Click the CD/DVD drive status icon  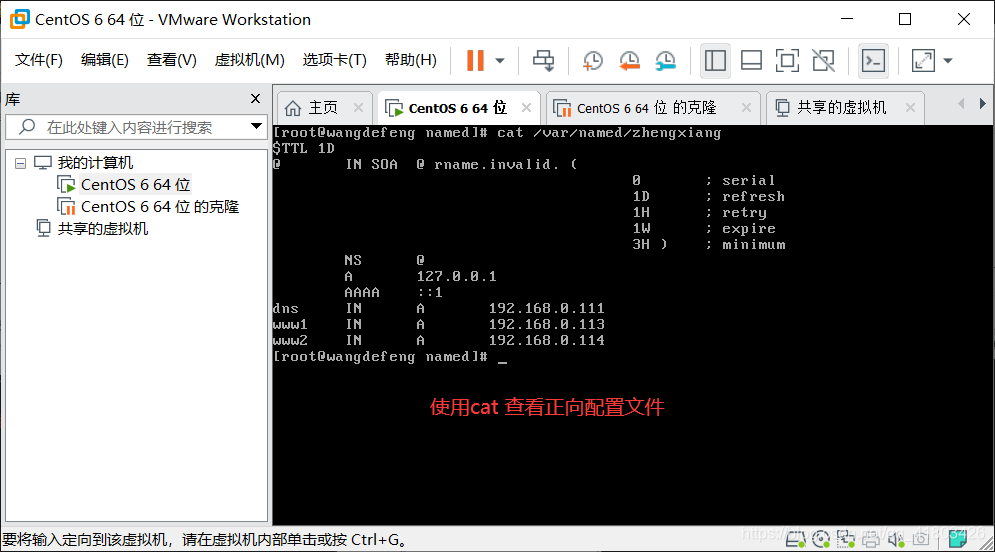820,539
